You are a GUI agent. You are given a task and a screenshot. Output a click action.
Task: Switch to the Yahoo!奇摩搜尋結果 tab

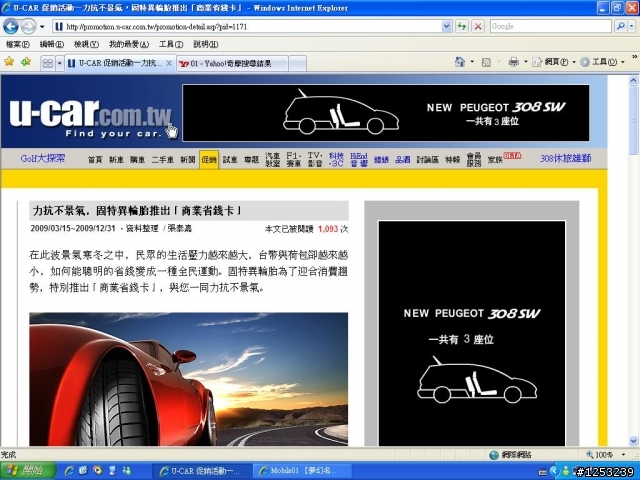(x=232, y=63)
